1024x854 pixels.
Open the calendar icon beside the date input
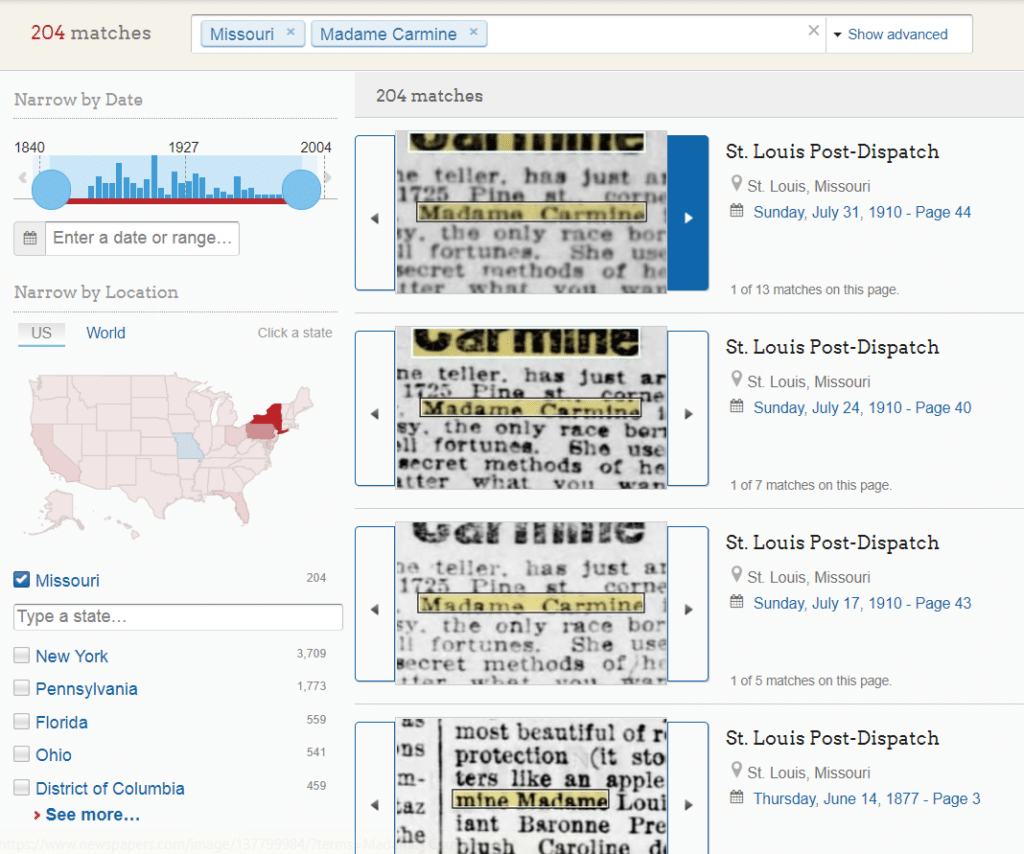[29, 238]
